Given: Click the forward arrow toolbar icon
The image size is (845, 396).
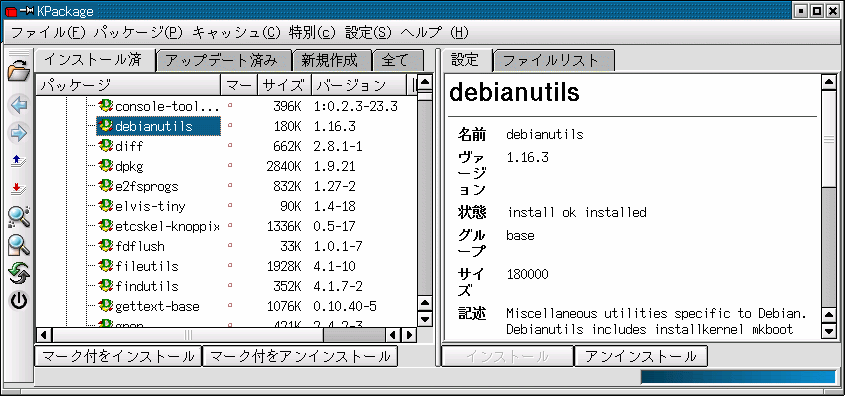Looking at the screenshot, I should (18, 133).
